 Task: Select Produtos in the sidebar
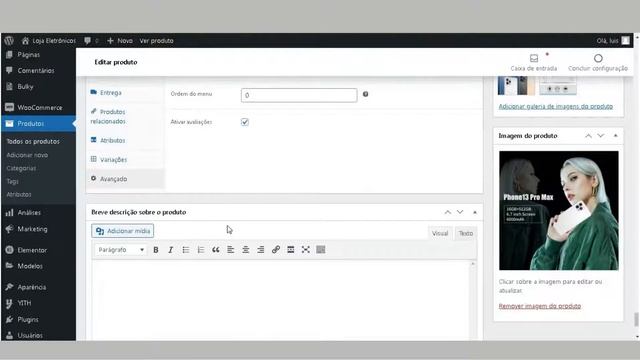38,124
